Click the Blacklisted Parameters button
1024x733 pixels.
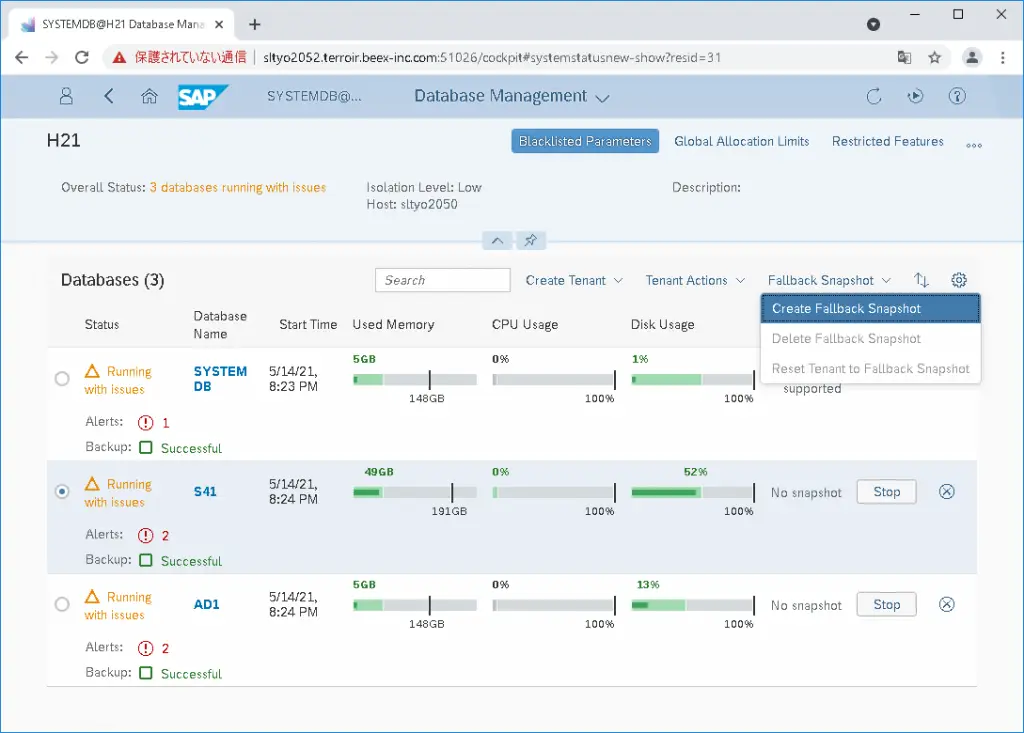(x=584, y=141)
